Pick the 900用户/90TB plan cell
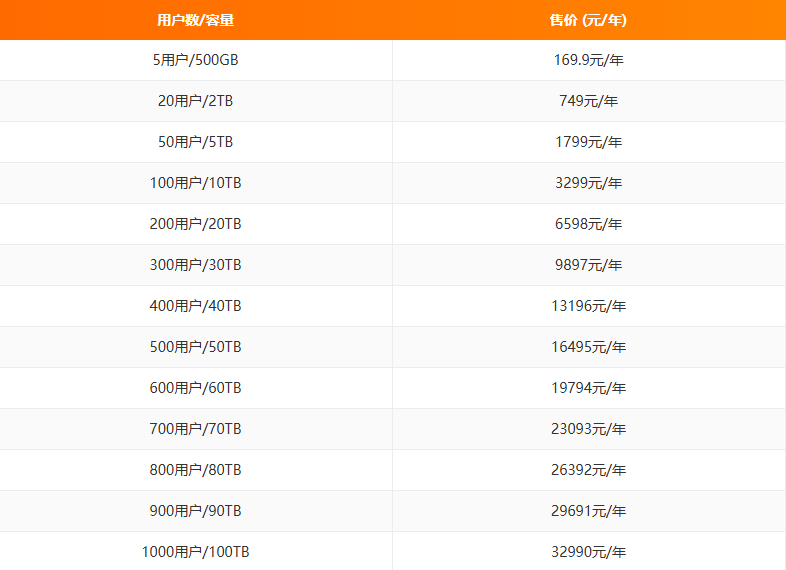 tap(196, 511)
